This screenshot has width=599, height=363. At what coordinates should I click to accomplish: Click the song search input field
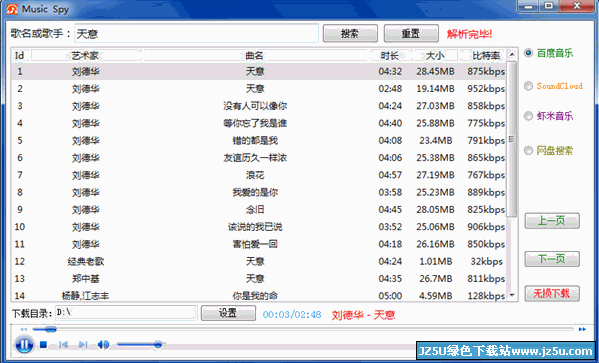coord(196,34)
